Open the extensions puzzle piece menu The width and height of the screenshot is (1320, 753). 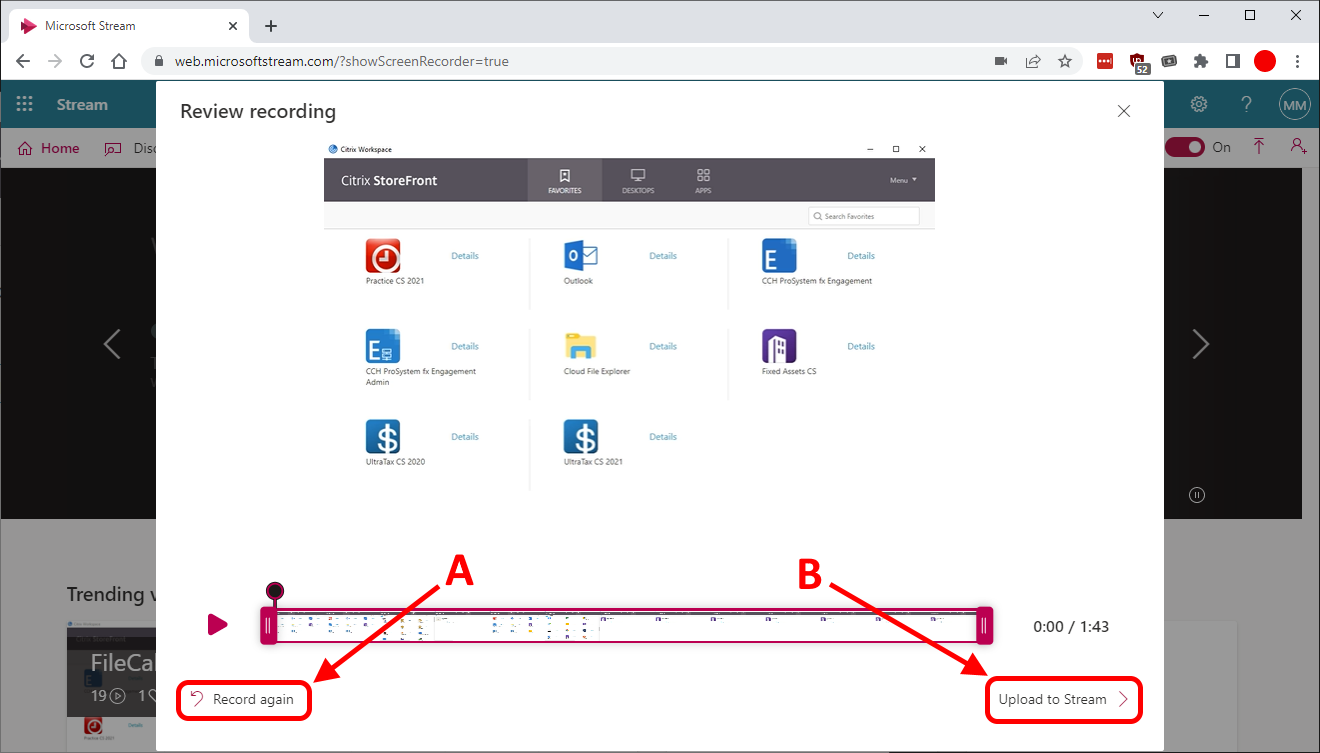[x=1201, y=61]
